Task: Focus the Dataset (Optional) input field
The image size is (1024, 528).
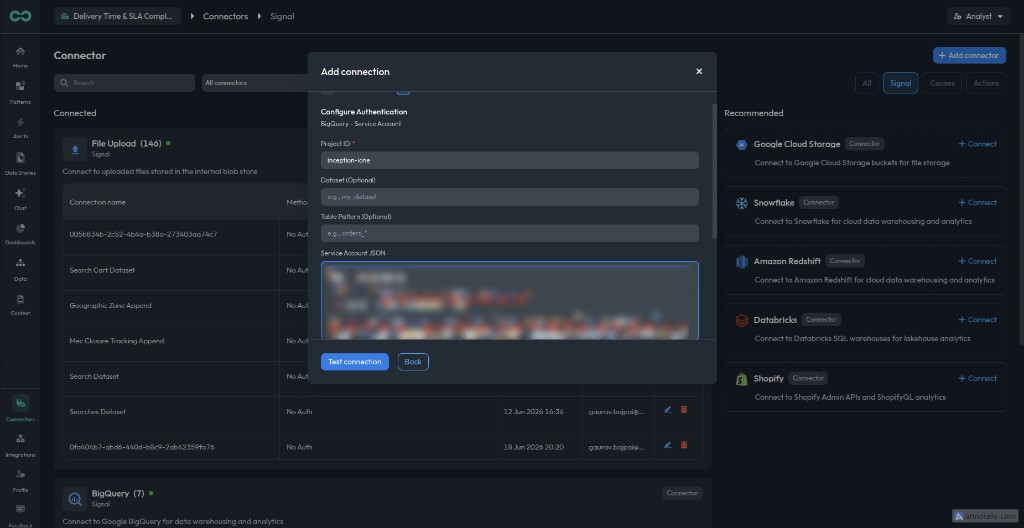Action: 509,197
